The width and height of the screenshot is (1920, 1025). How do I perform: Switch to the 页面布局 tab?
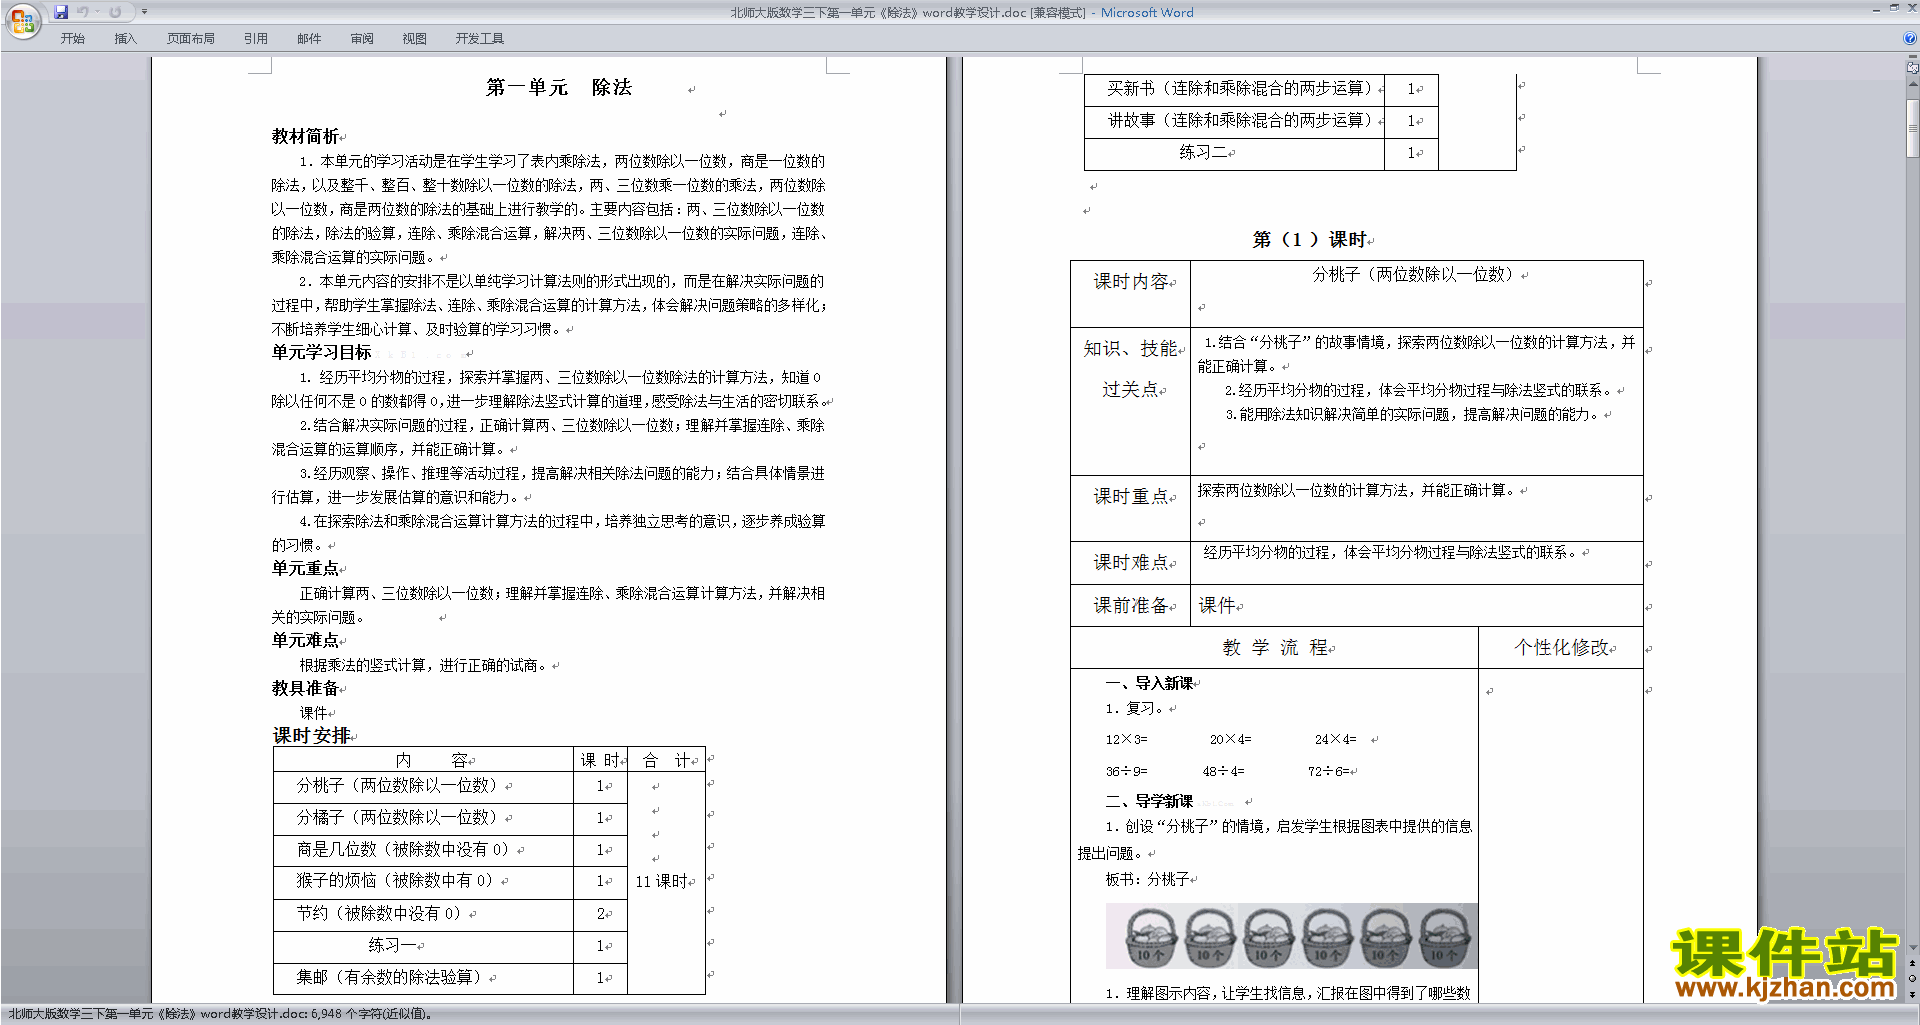click(191, 38)
